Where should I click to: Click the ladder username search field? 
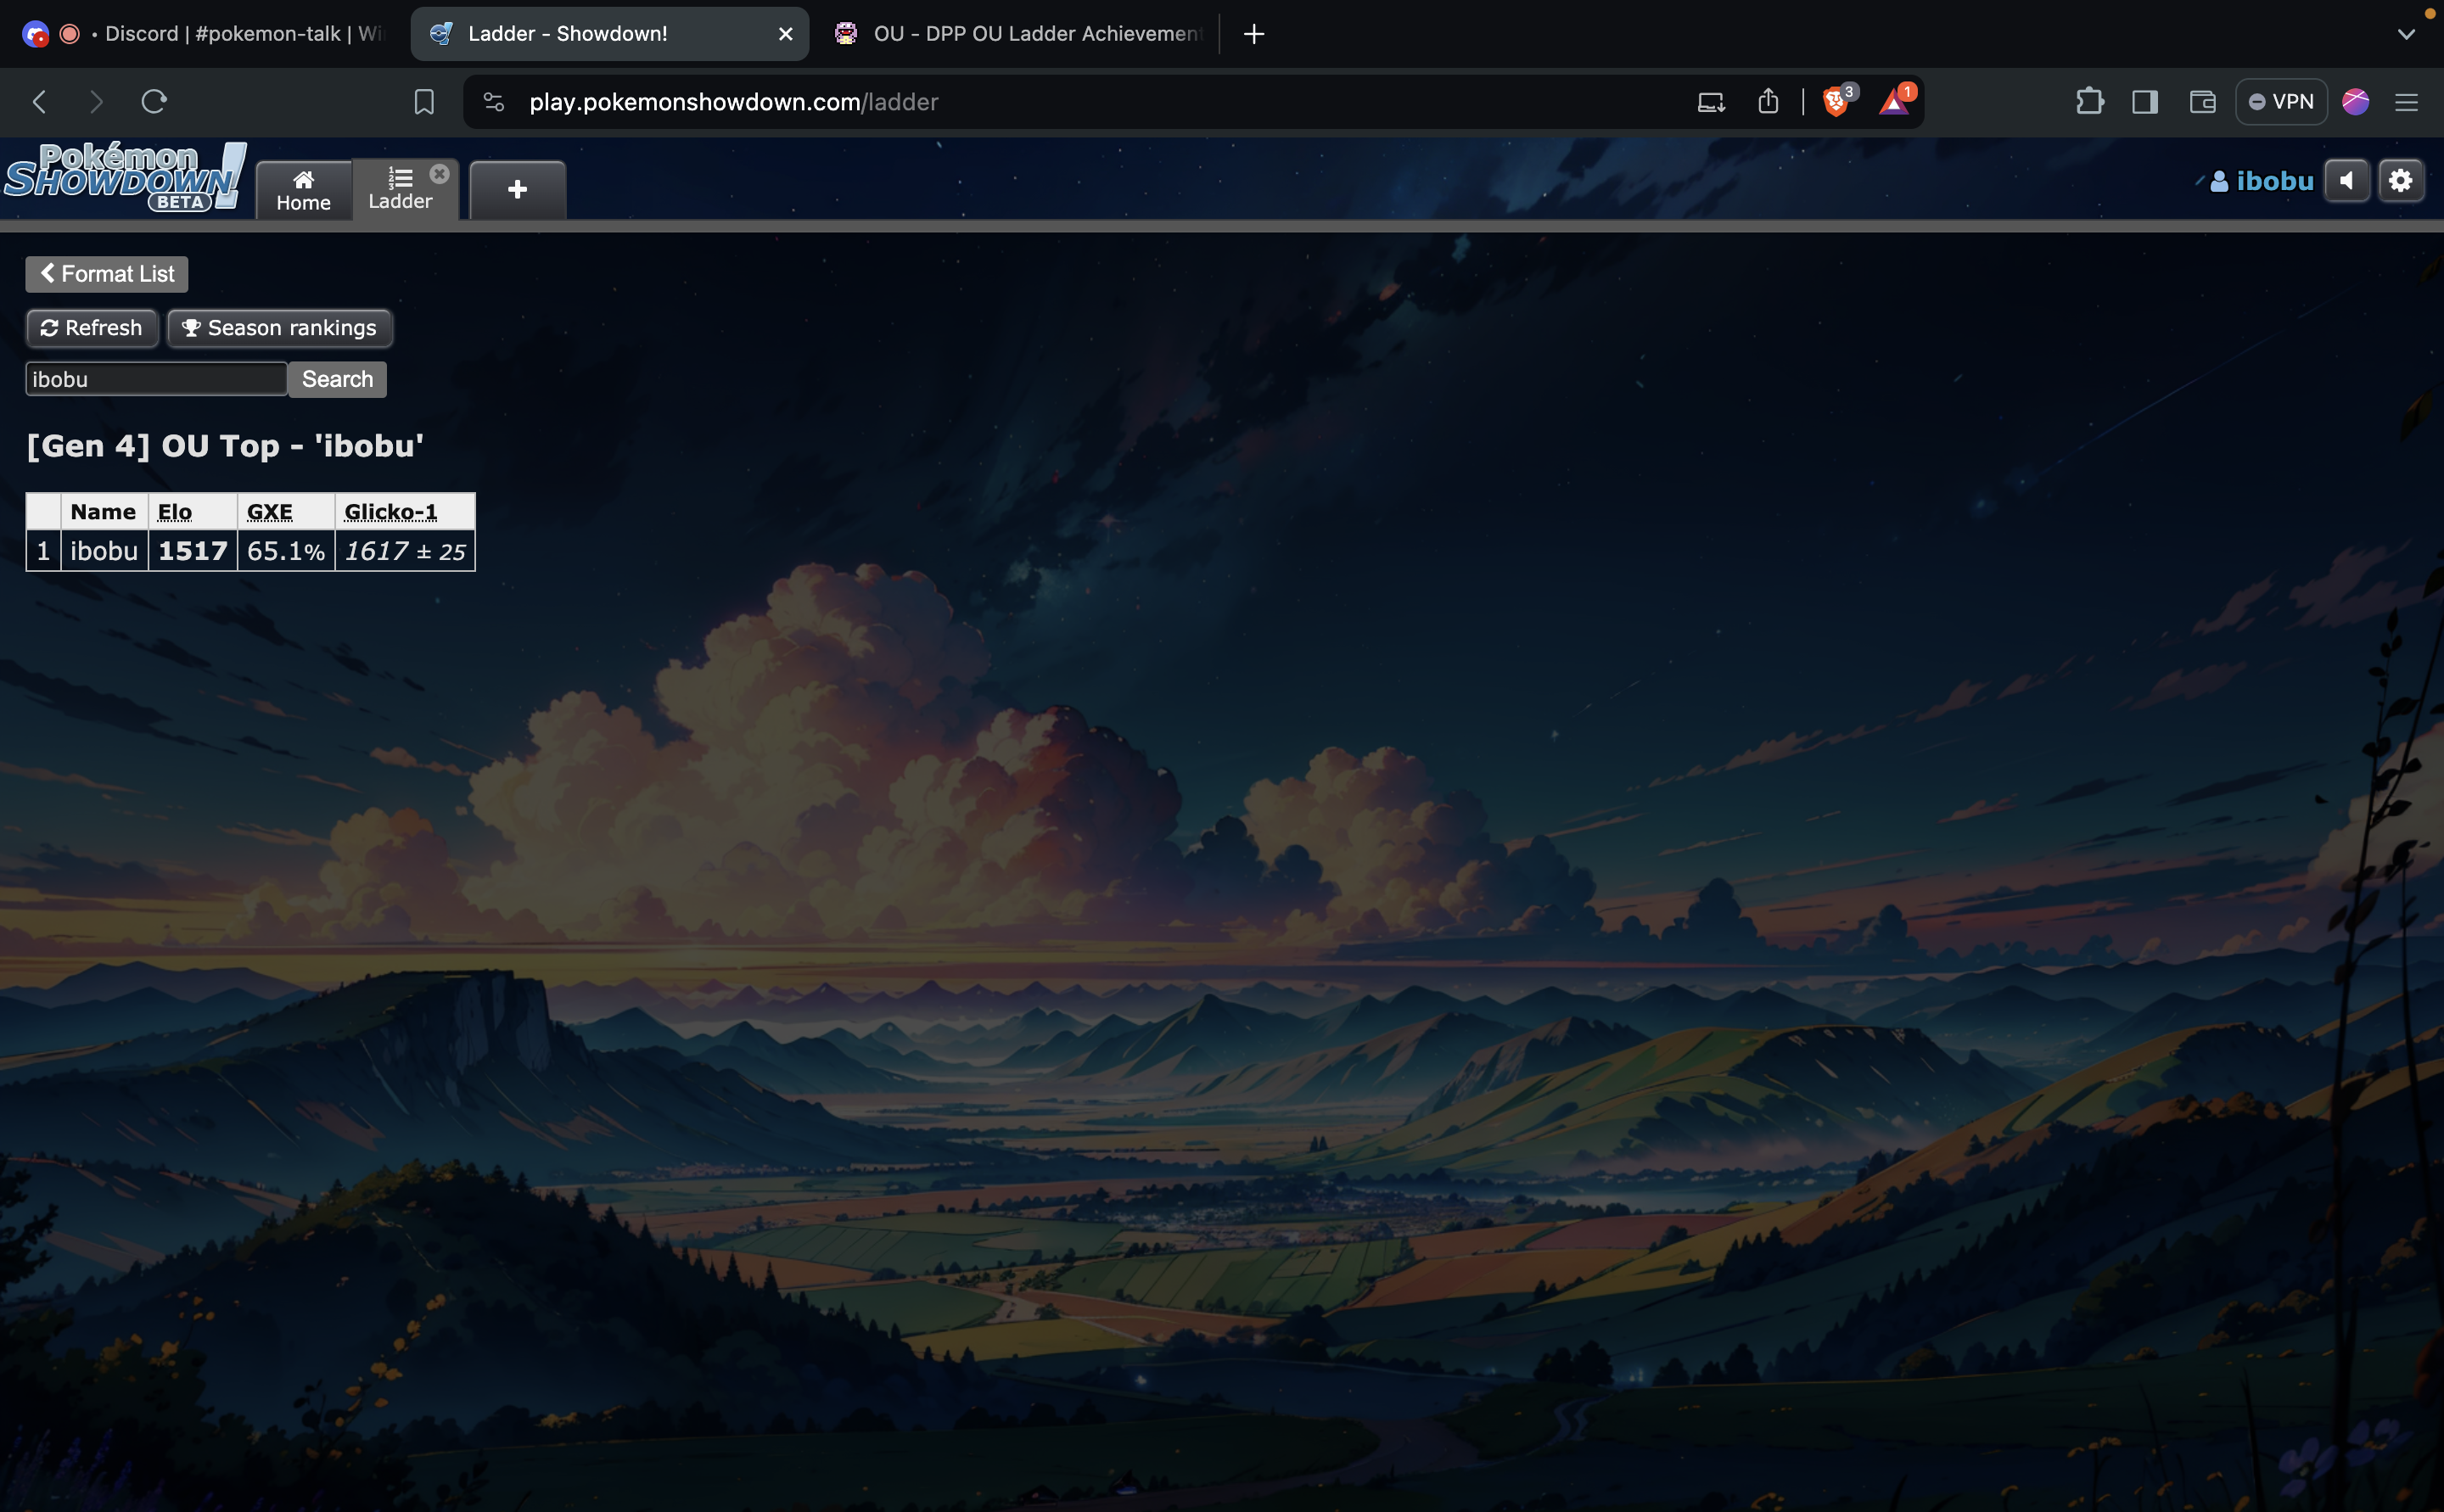click(156, 379)
